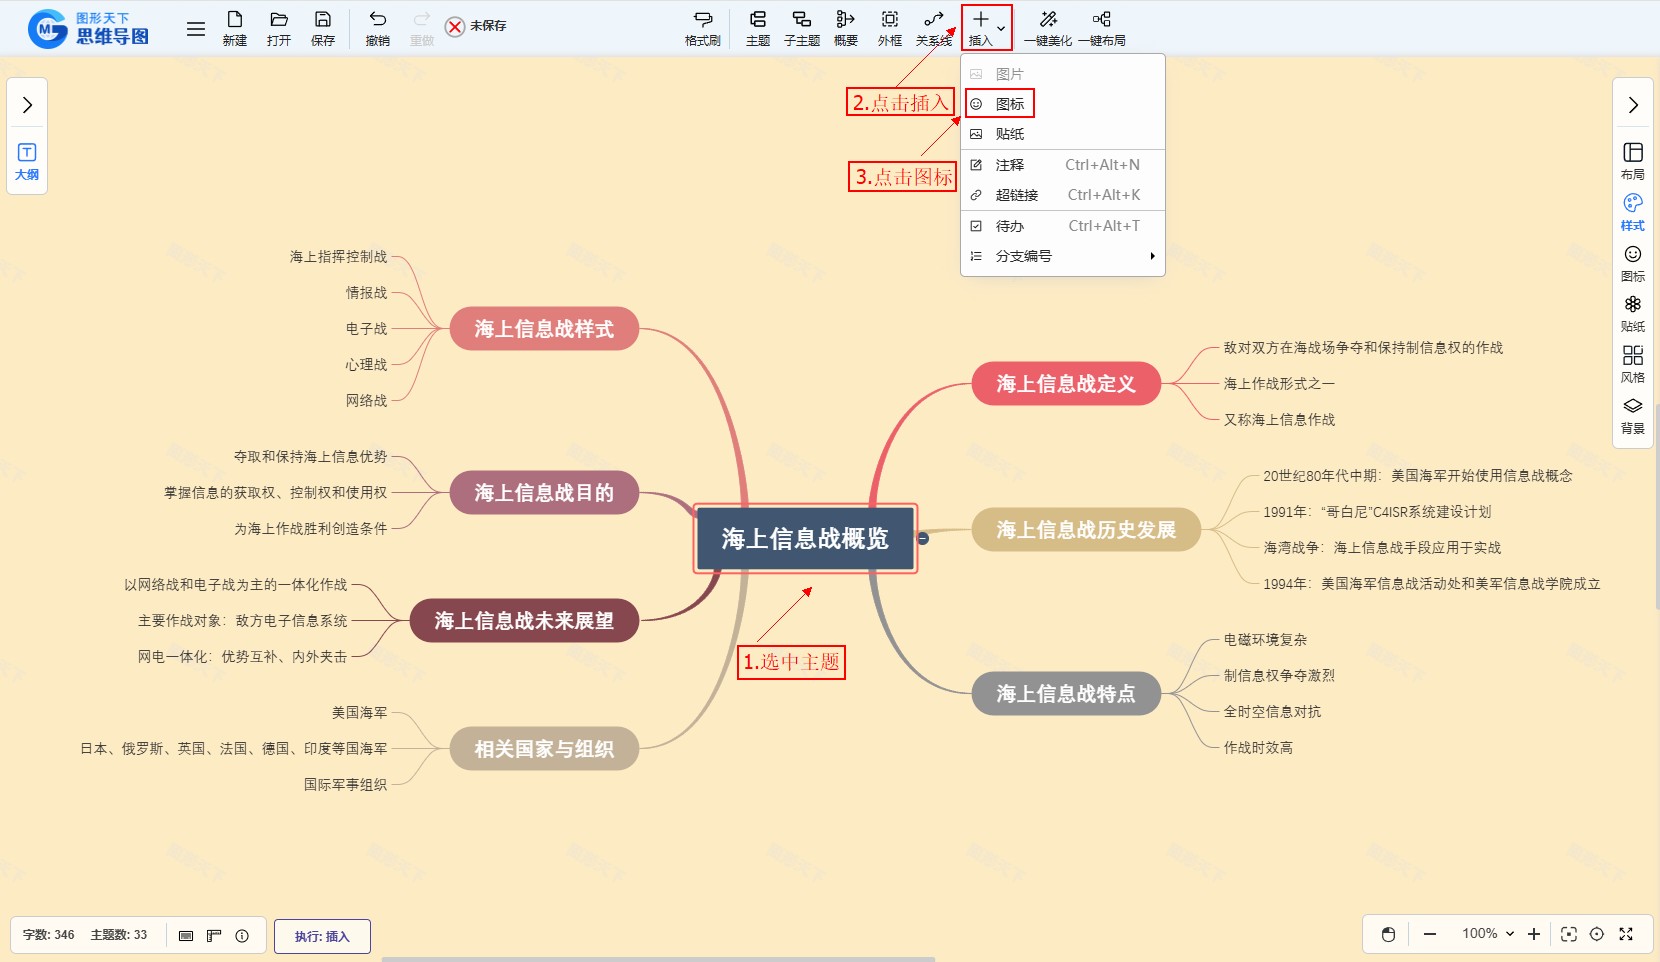Open the 背景 background panel icon
This screenshot has height=962, width=1660.
pyautogui.click(x=1632, y=414)
